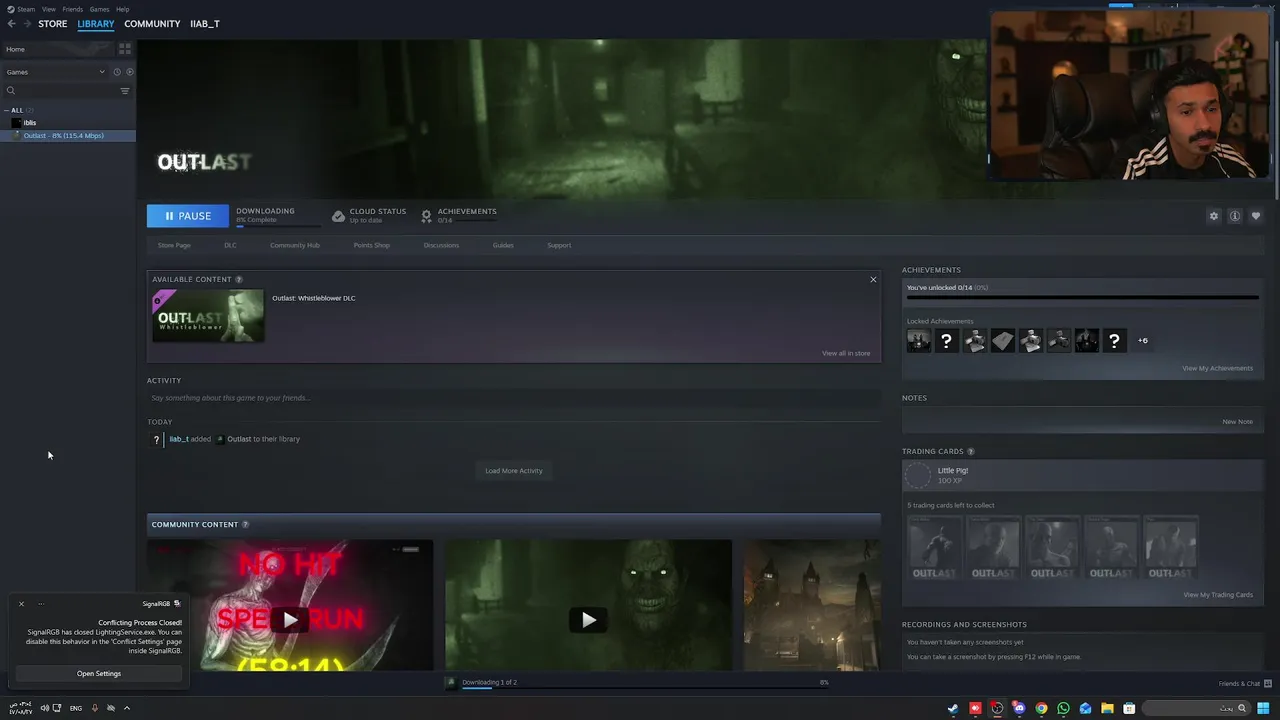
Task: Click View My Trading Cards
Action: pyautogui.click(x=1218, y=595)
